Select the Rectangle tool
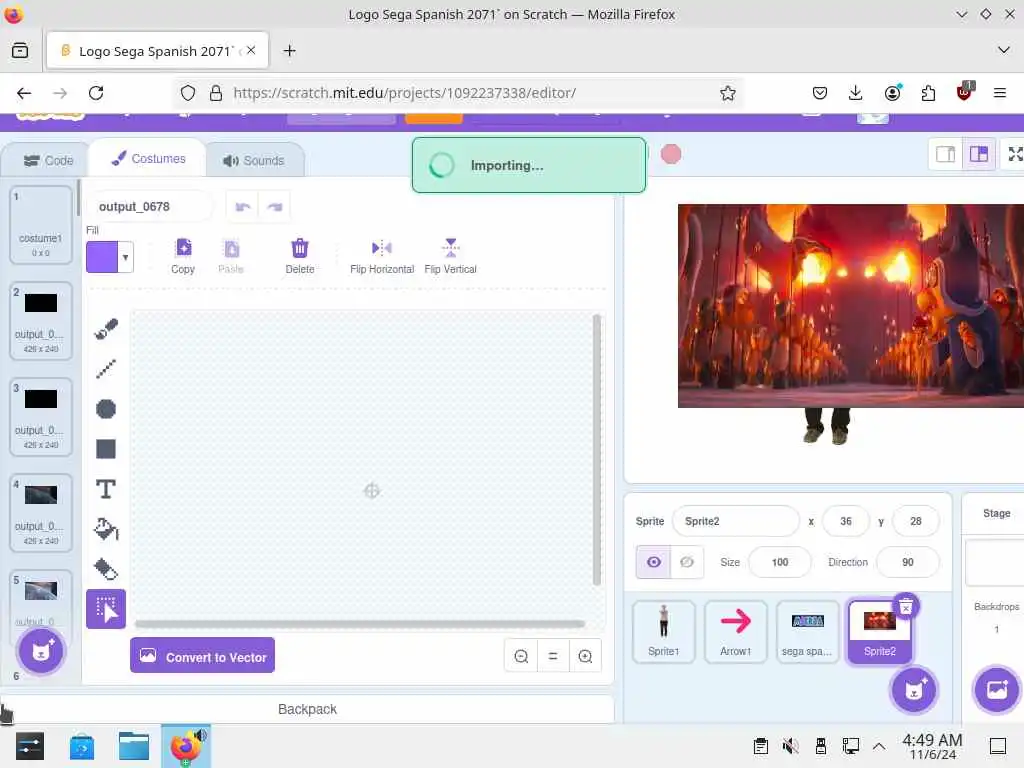The image size is (1024, 768). [106, 449]
